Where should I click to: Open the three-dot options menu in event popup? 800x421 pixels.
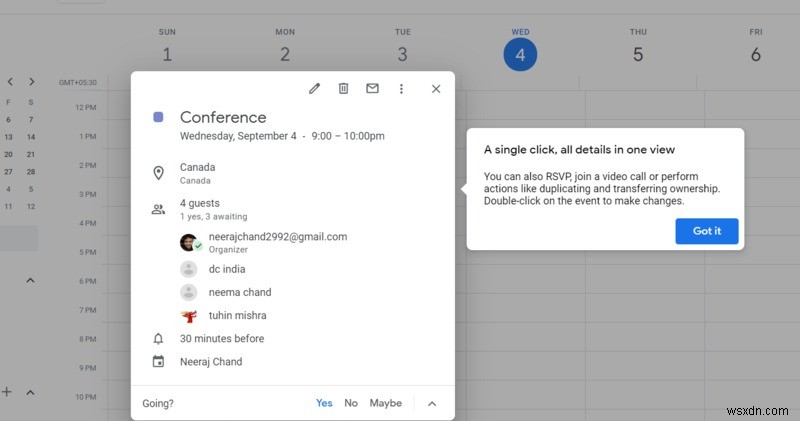pyautogui.click(x=401, y=89)
